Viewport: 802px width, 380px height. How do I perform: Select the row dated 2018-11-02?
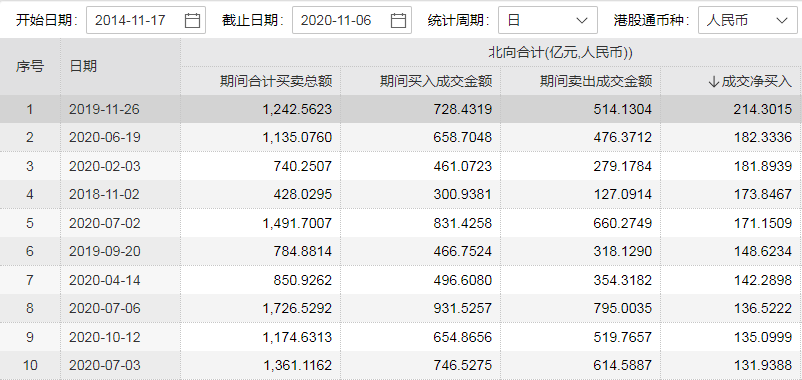(x=401, y=194)
